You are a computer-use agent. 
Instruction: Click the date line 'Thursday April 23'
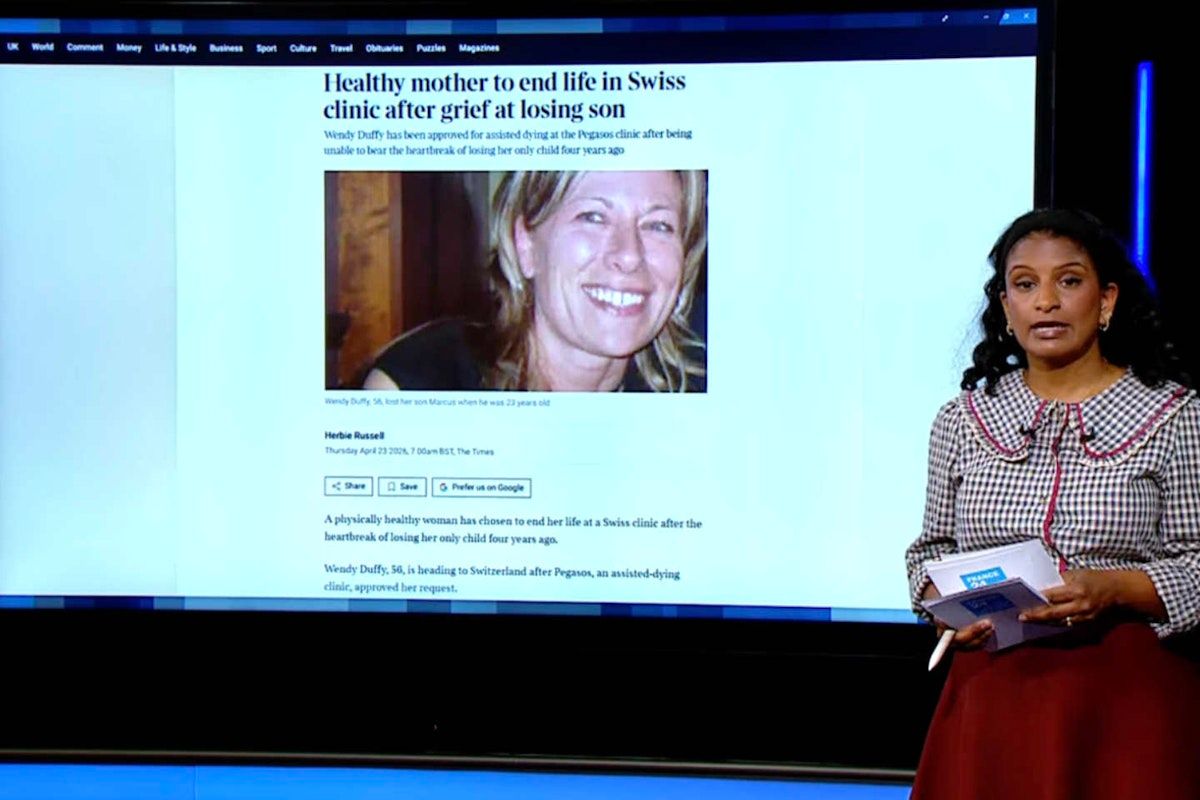[x=408, y=451]
